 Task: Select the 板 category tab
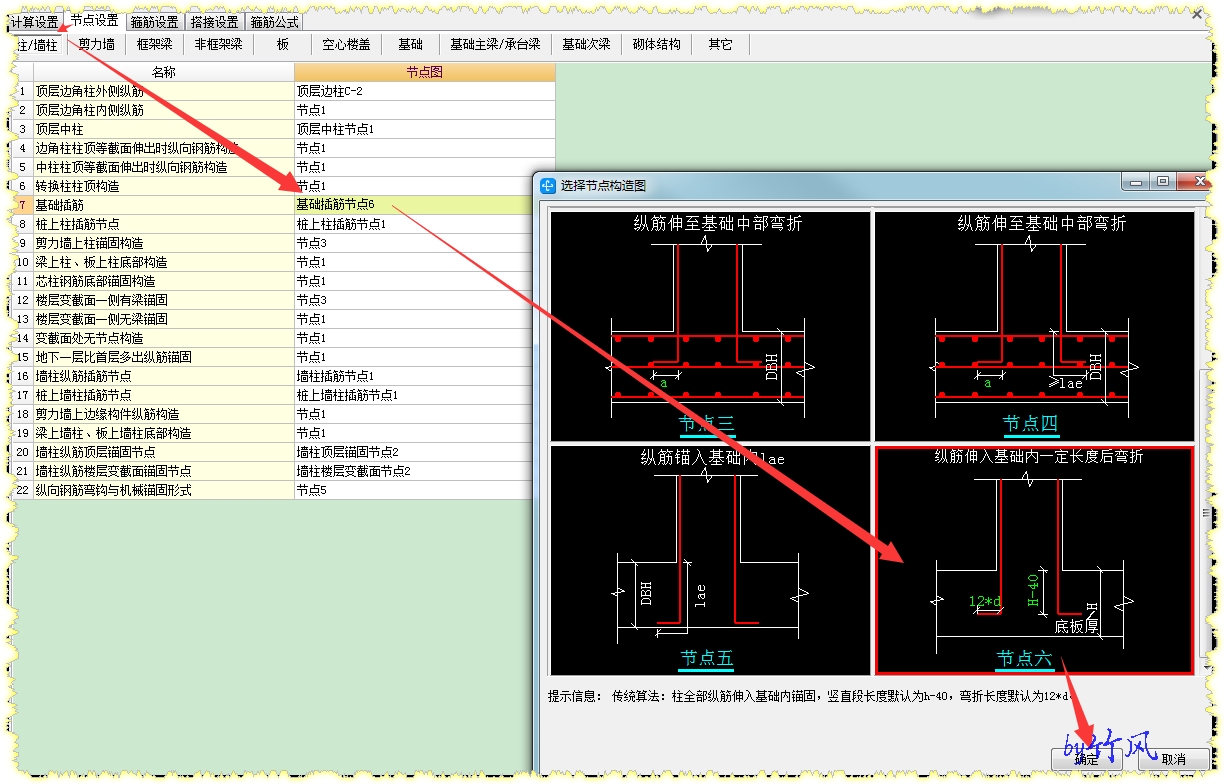[283, 44]
